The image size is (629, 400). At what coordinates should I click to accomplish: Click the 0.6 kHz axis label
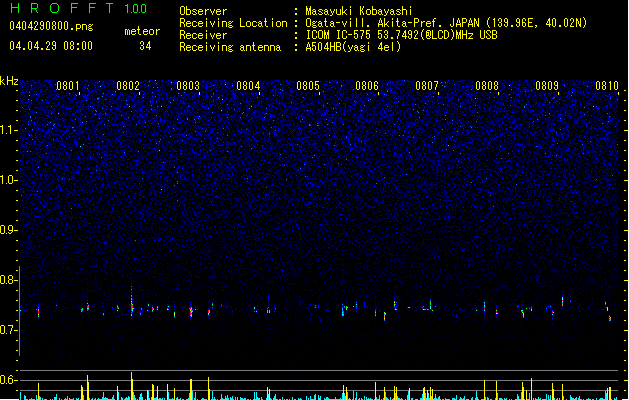coord(8,380)
